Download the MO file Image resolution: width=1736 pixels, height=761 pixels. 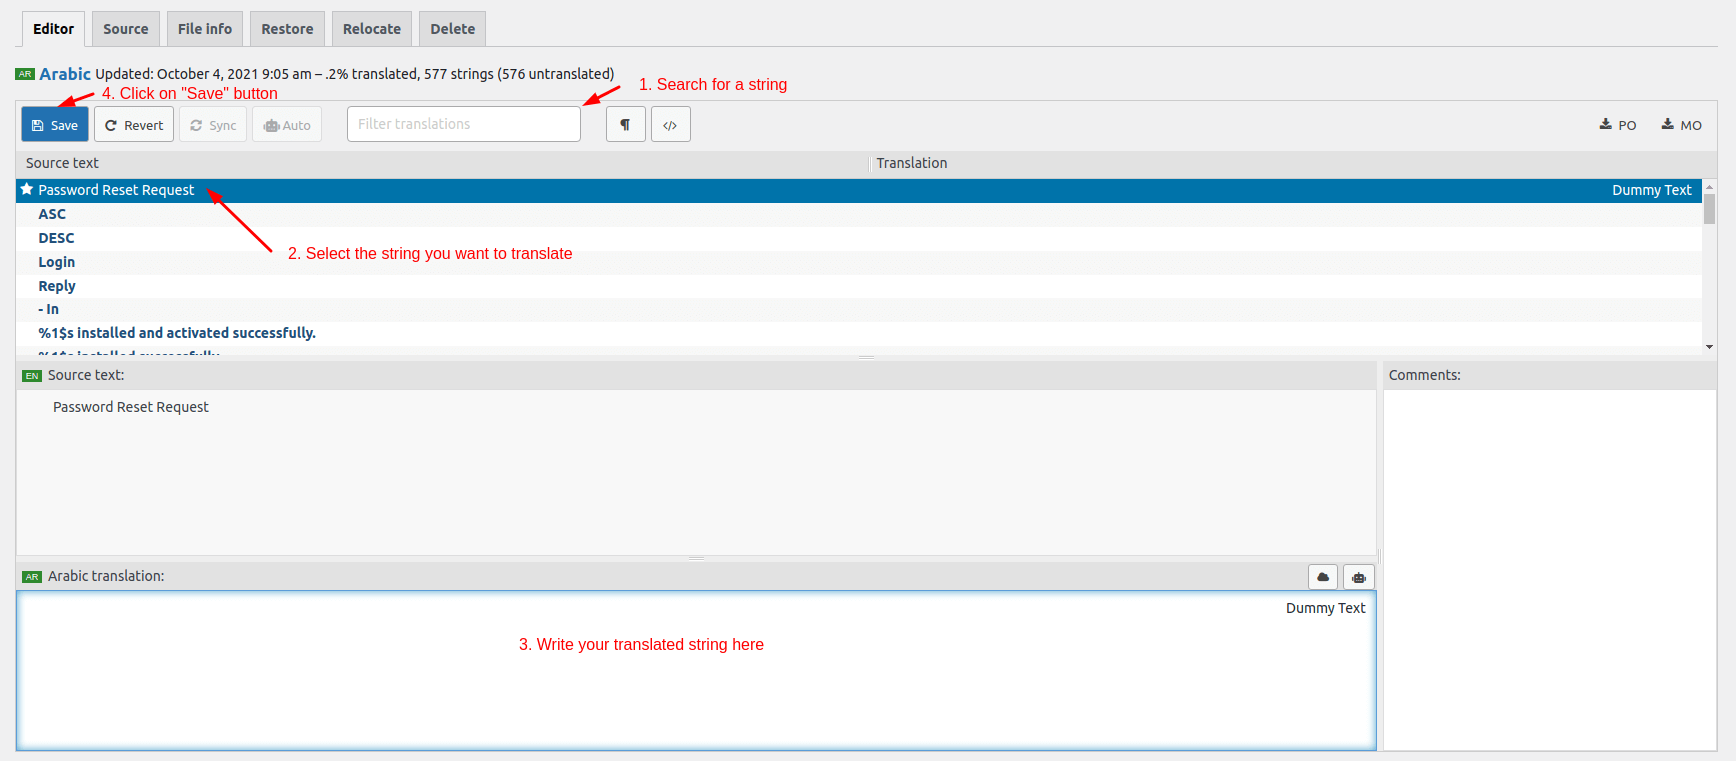pos(1681,125)
